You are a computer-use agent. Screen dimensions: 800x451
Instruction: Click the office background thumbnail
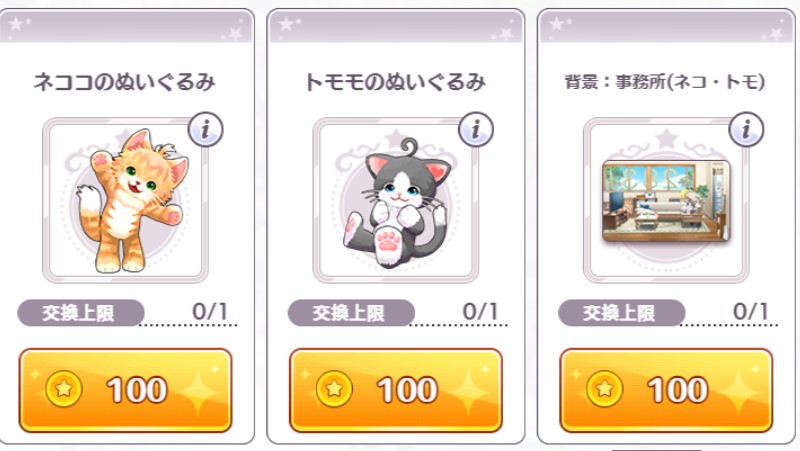[666, 201]
